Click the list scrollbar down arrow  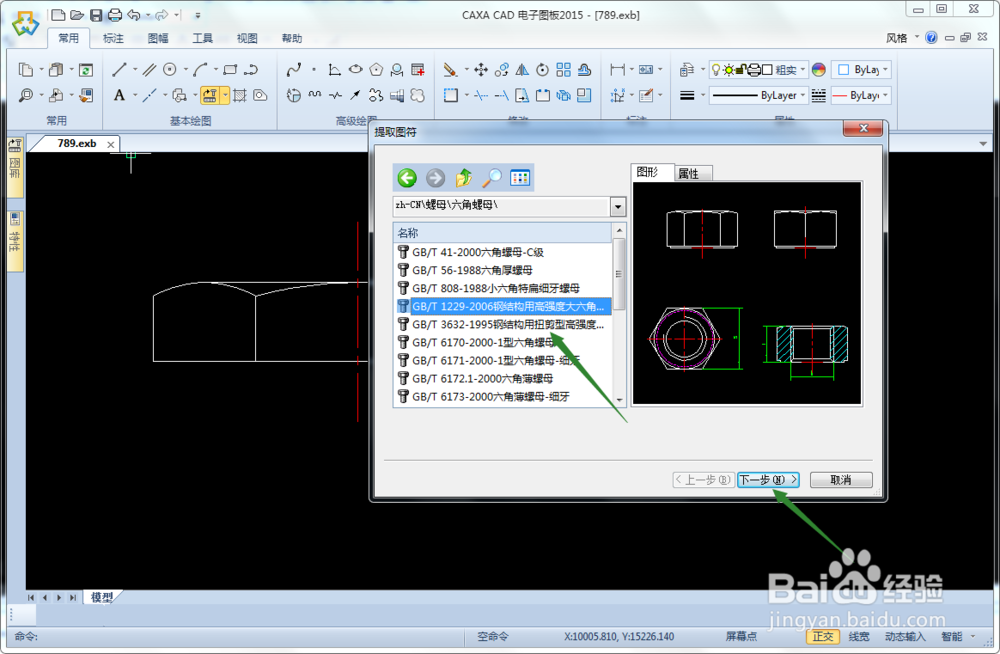coord(619,400)
